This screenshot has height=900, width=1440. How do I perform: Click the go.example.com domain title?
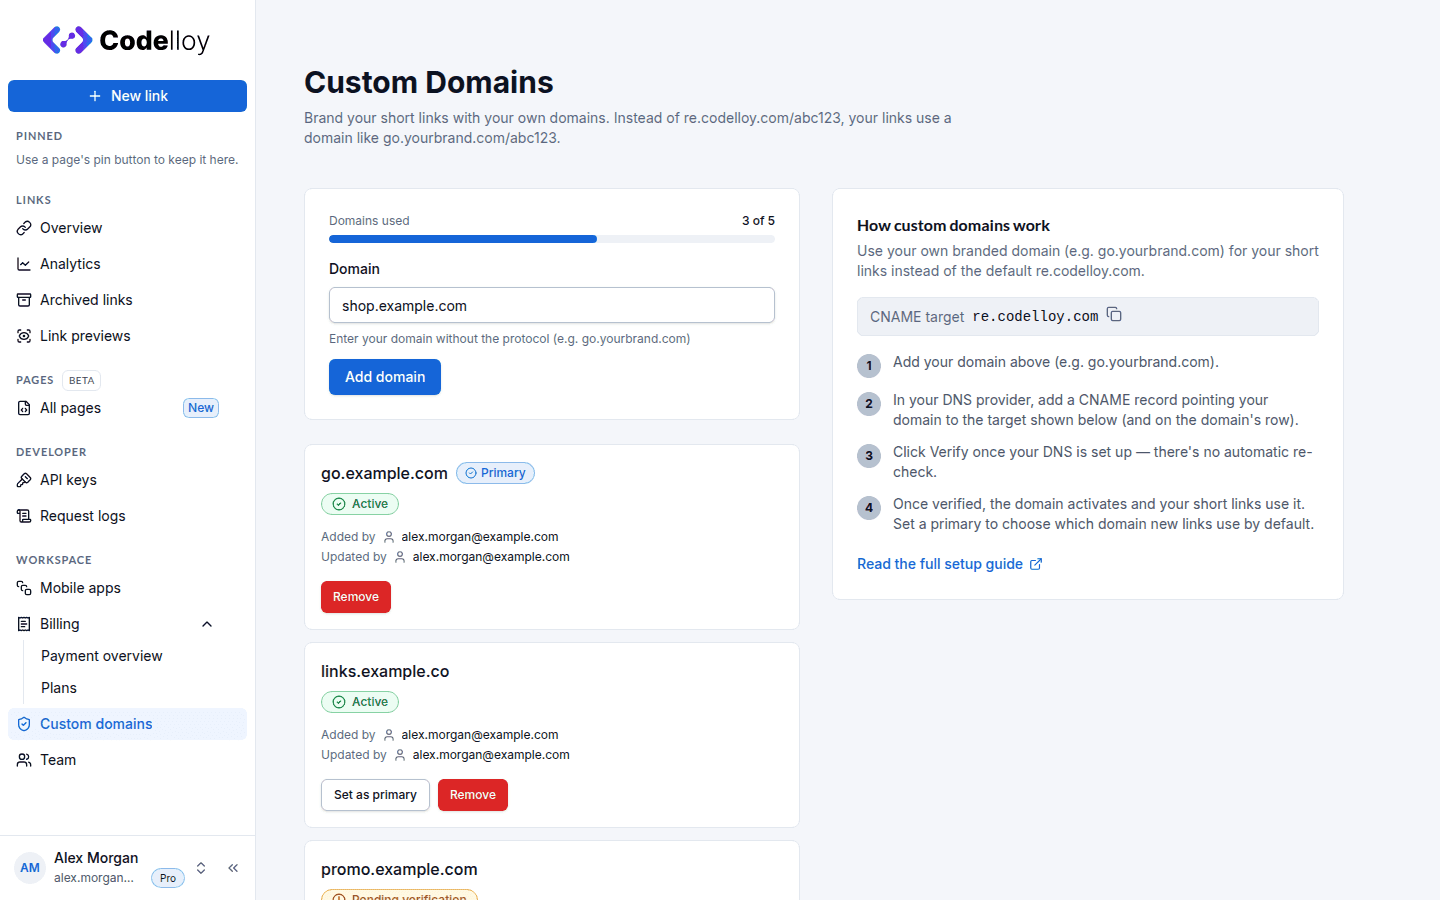384,473
